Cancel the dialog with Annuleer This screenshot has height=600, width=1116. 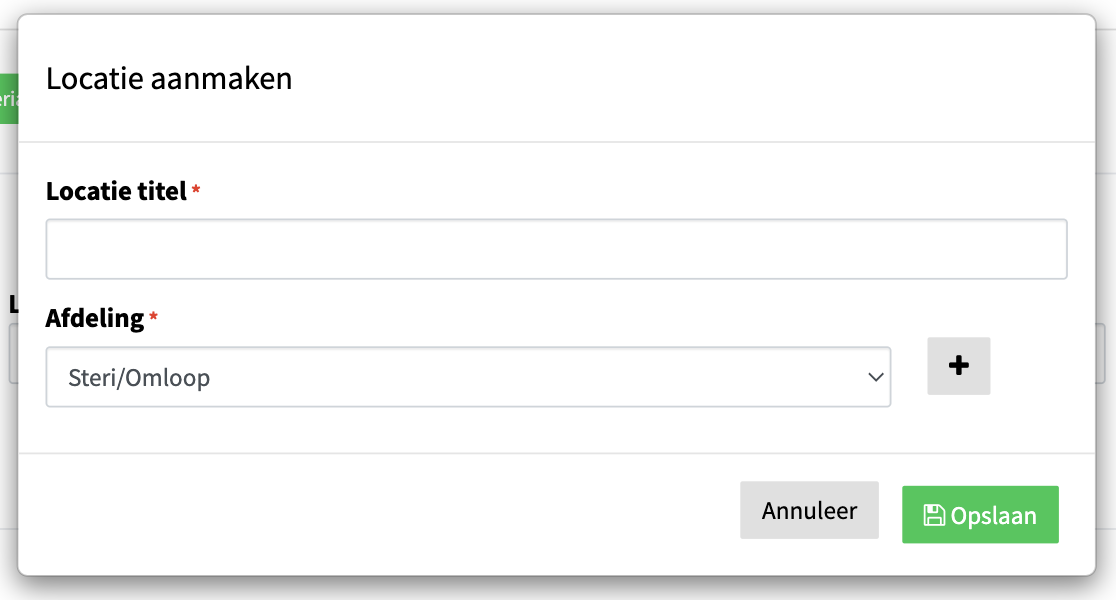point(809,510)
